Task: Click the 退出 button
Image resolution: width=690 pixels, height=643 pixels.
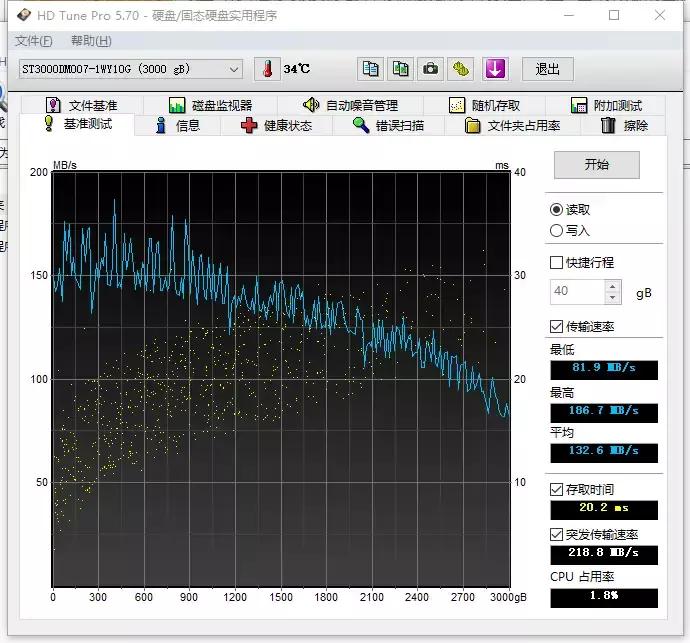Action: pos(547,69)
